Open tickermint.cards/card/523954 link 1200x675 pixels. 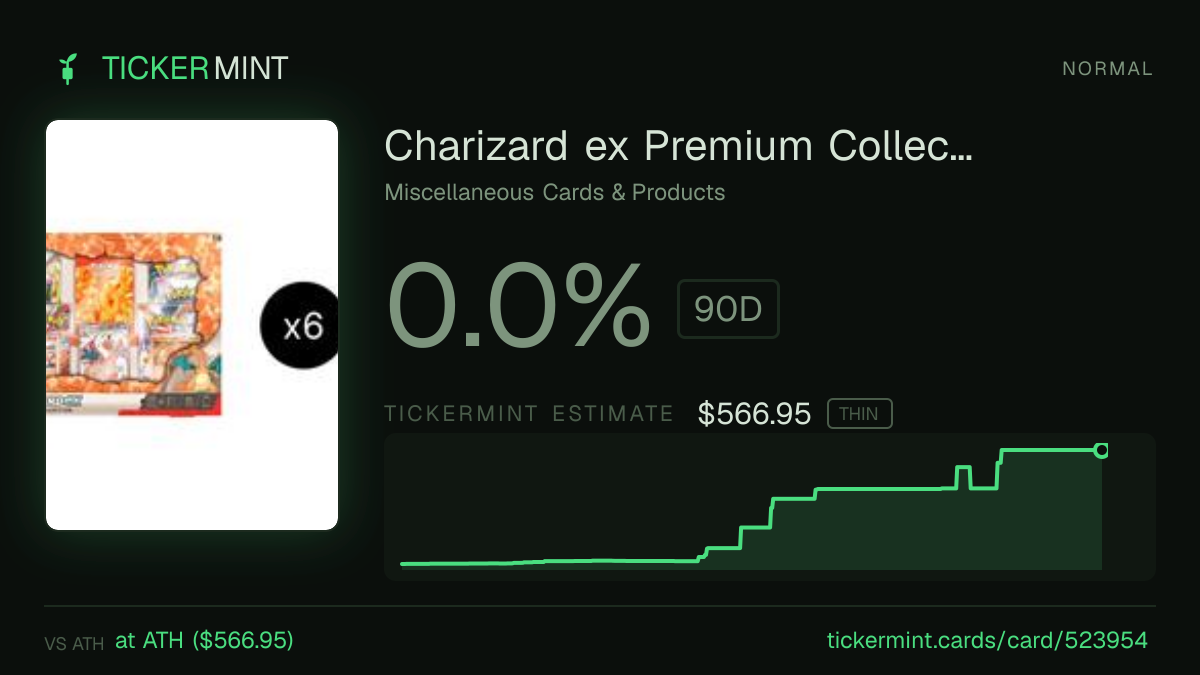[987, 641]
